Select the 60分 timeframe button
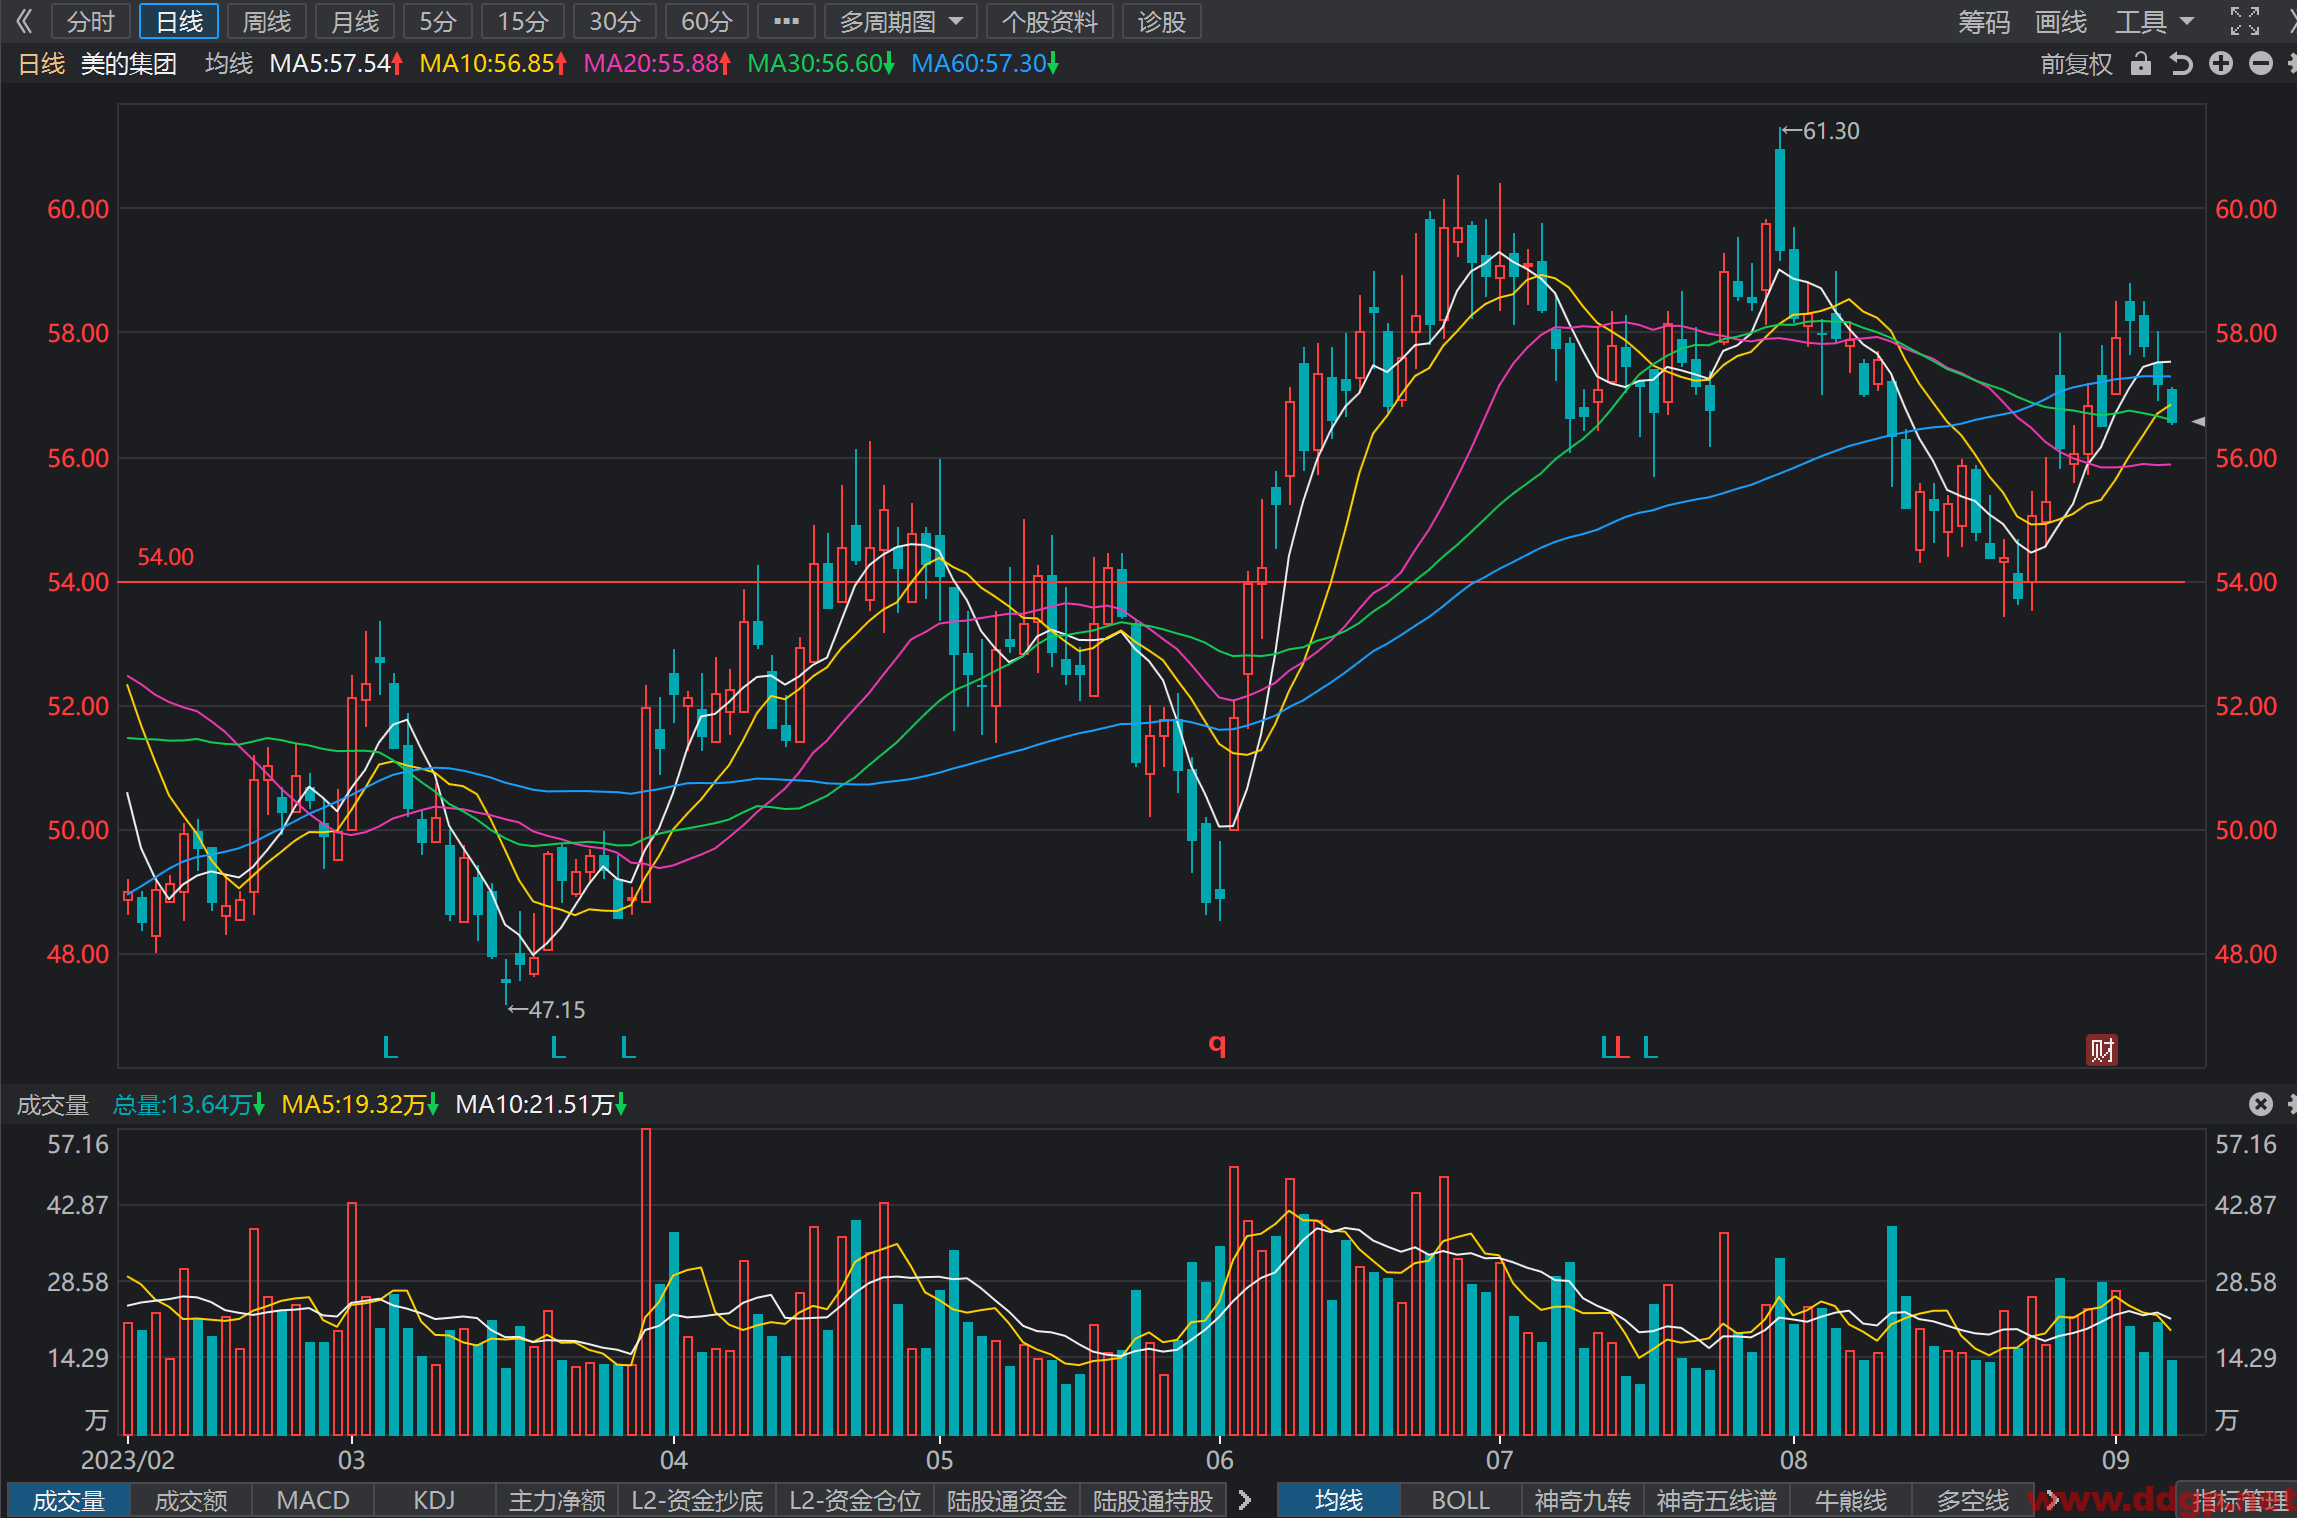This screenshot has height=1518, width=2297. pos(706,21)
